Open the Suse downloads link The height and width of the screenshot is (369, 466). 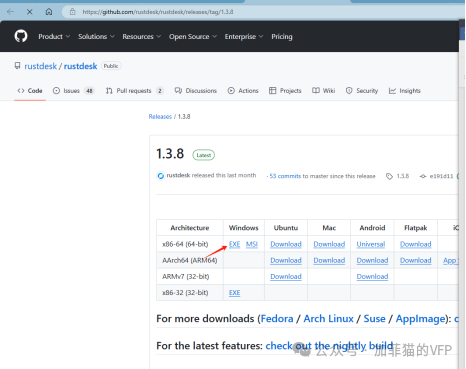pyautogui.click(x=374, y=319)
